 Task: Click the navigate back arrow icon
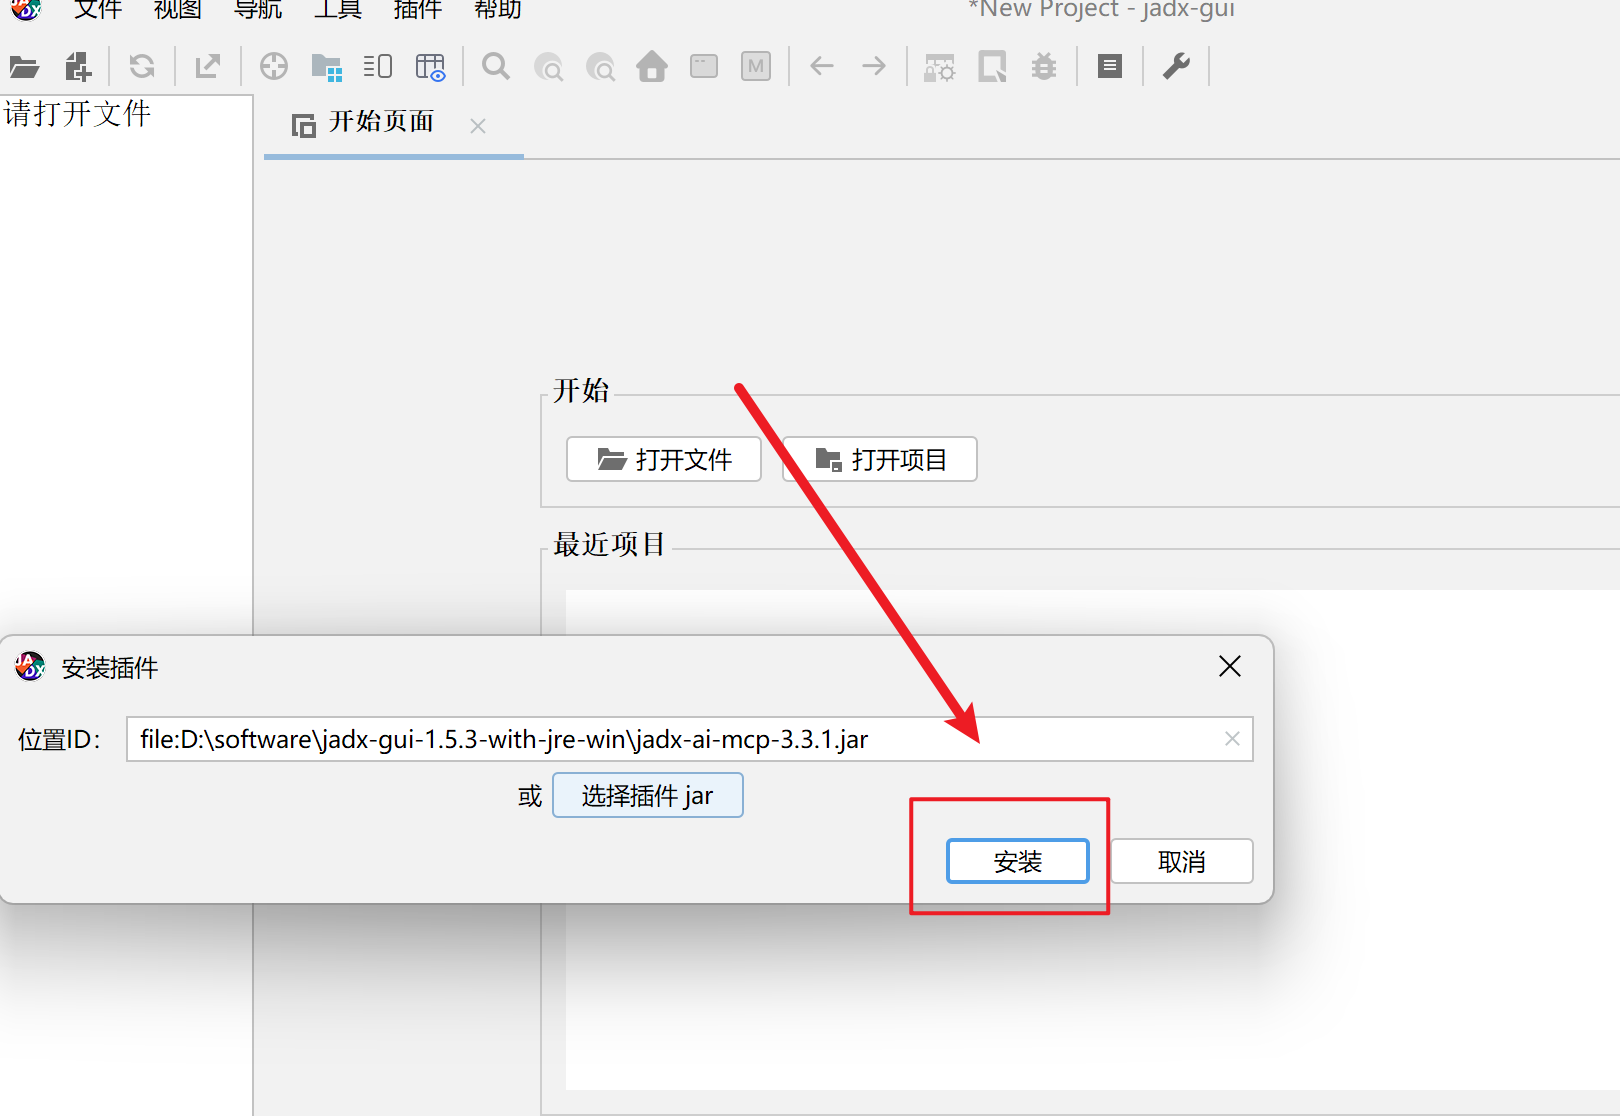tap(822, 67)
